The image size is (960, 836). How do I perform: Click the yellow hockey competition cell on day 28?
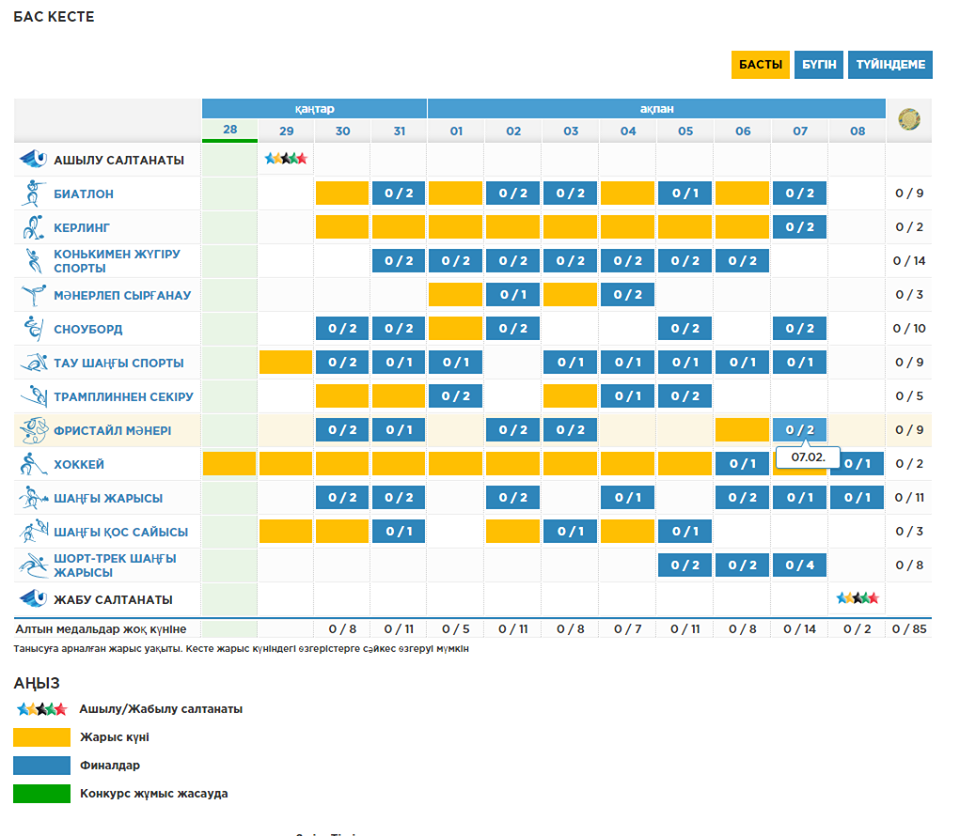tap(230, 464)
